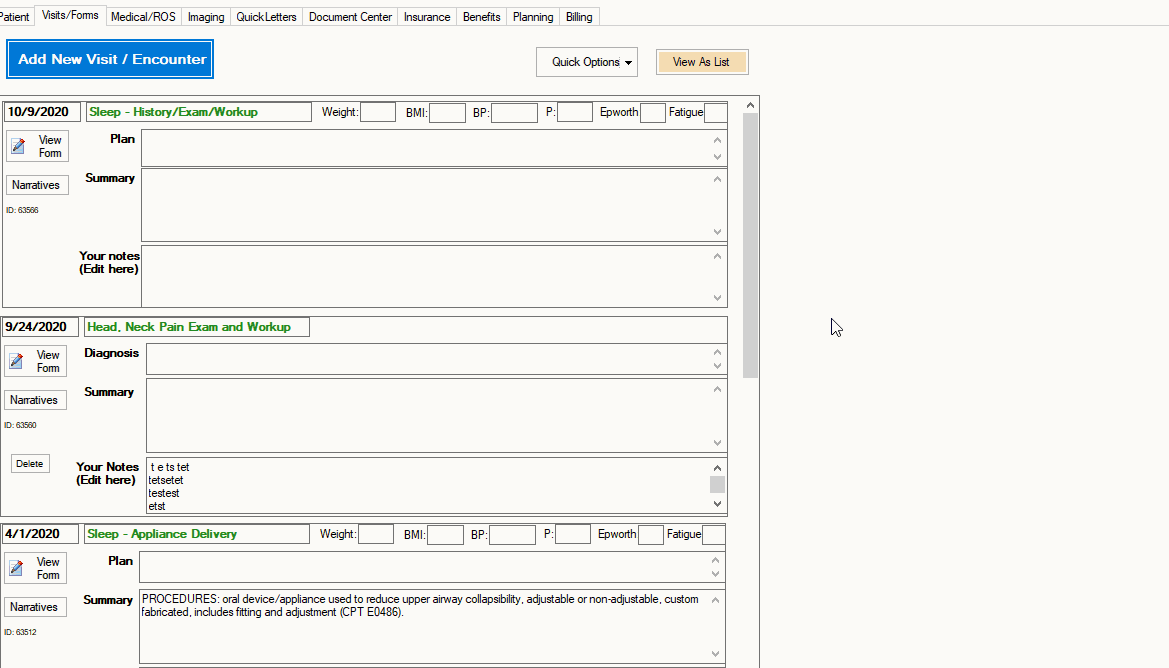Expand the Quick Options dropdown
The image size is (1169, 668).
[x=587, y=62]
